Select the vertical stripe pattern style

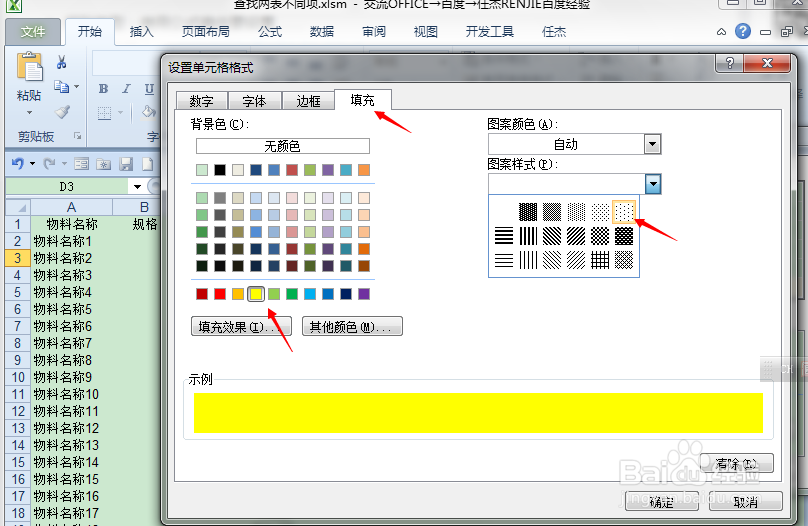pyautogui.click(x=528, y=236)
